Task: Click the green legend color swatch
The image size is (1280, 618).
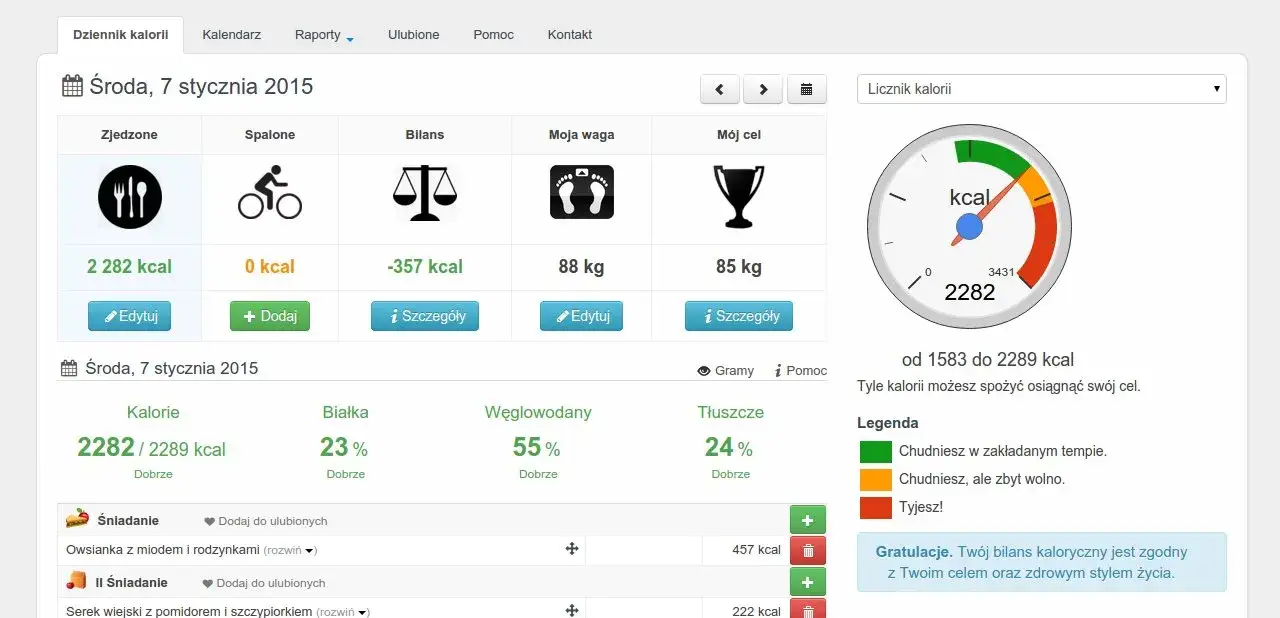Action: tap(875, 451)
